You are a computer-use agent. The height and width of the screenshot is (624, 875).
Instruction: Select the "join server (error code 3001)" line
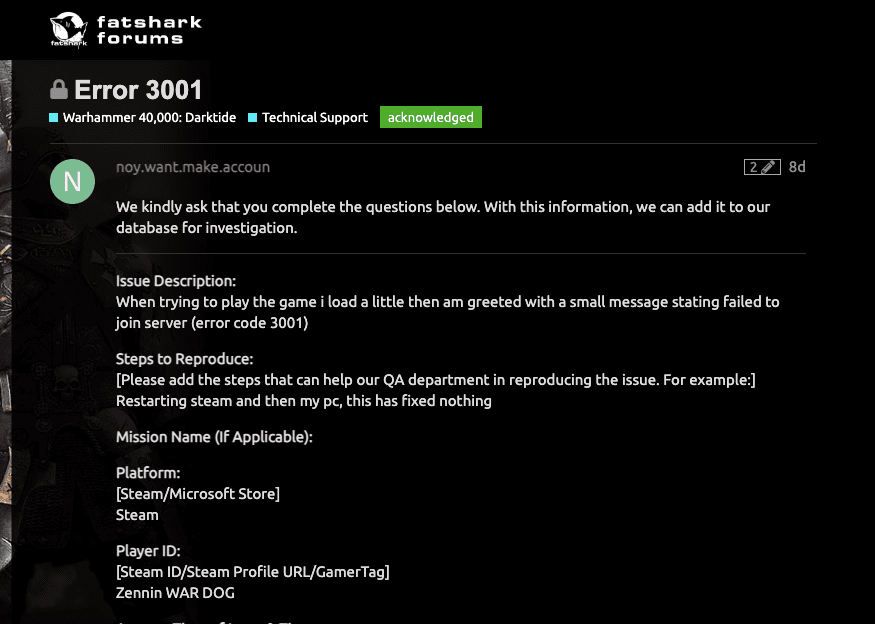(212, 323)
